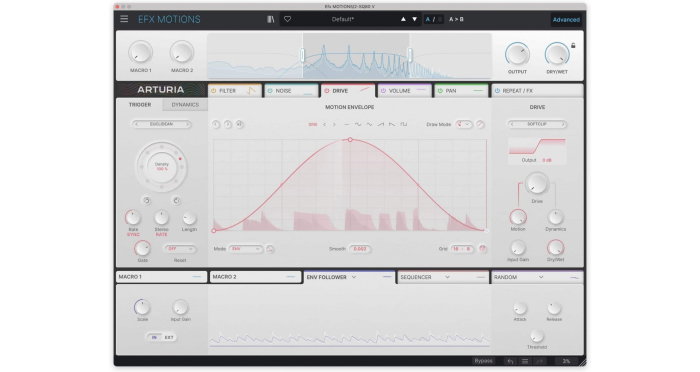Click the left rotate icon under Density dial
Image resolution: width=700 pixels, height=372 pixels.
[x=146, y=201]
